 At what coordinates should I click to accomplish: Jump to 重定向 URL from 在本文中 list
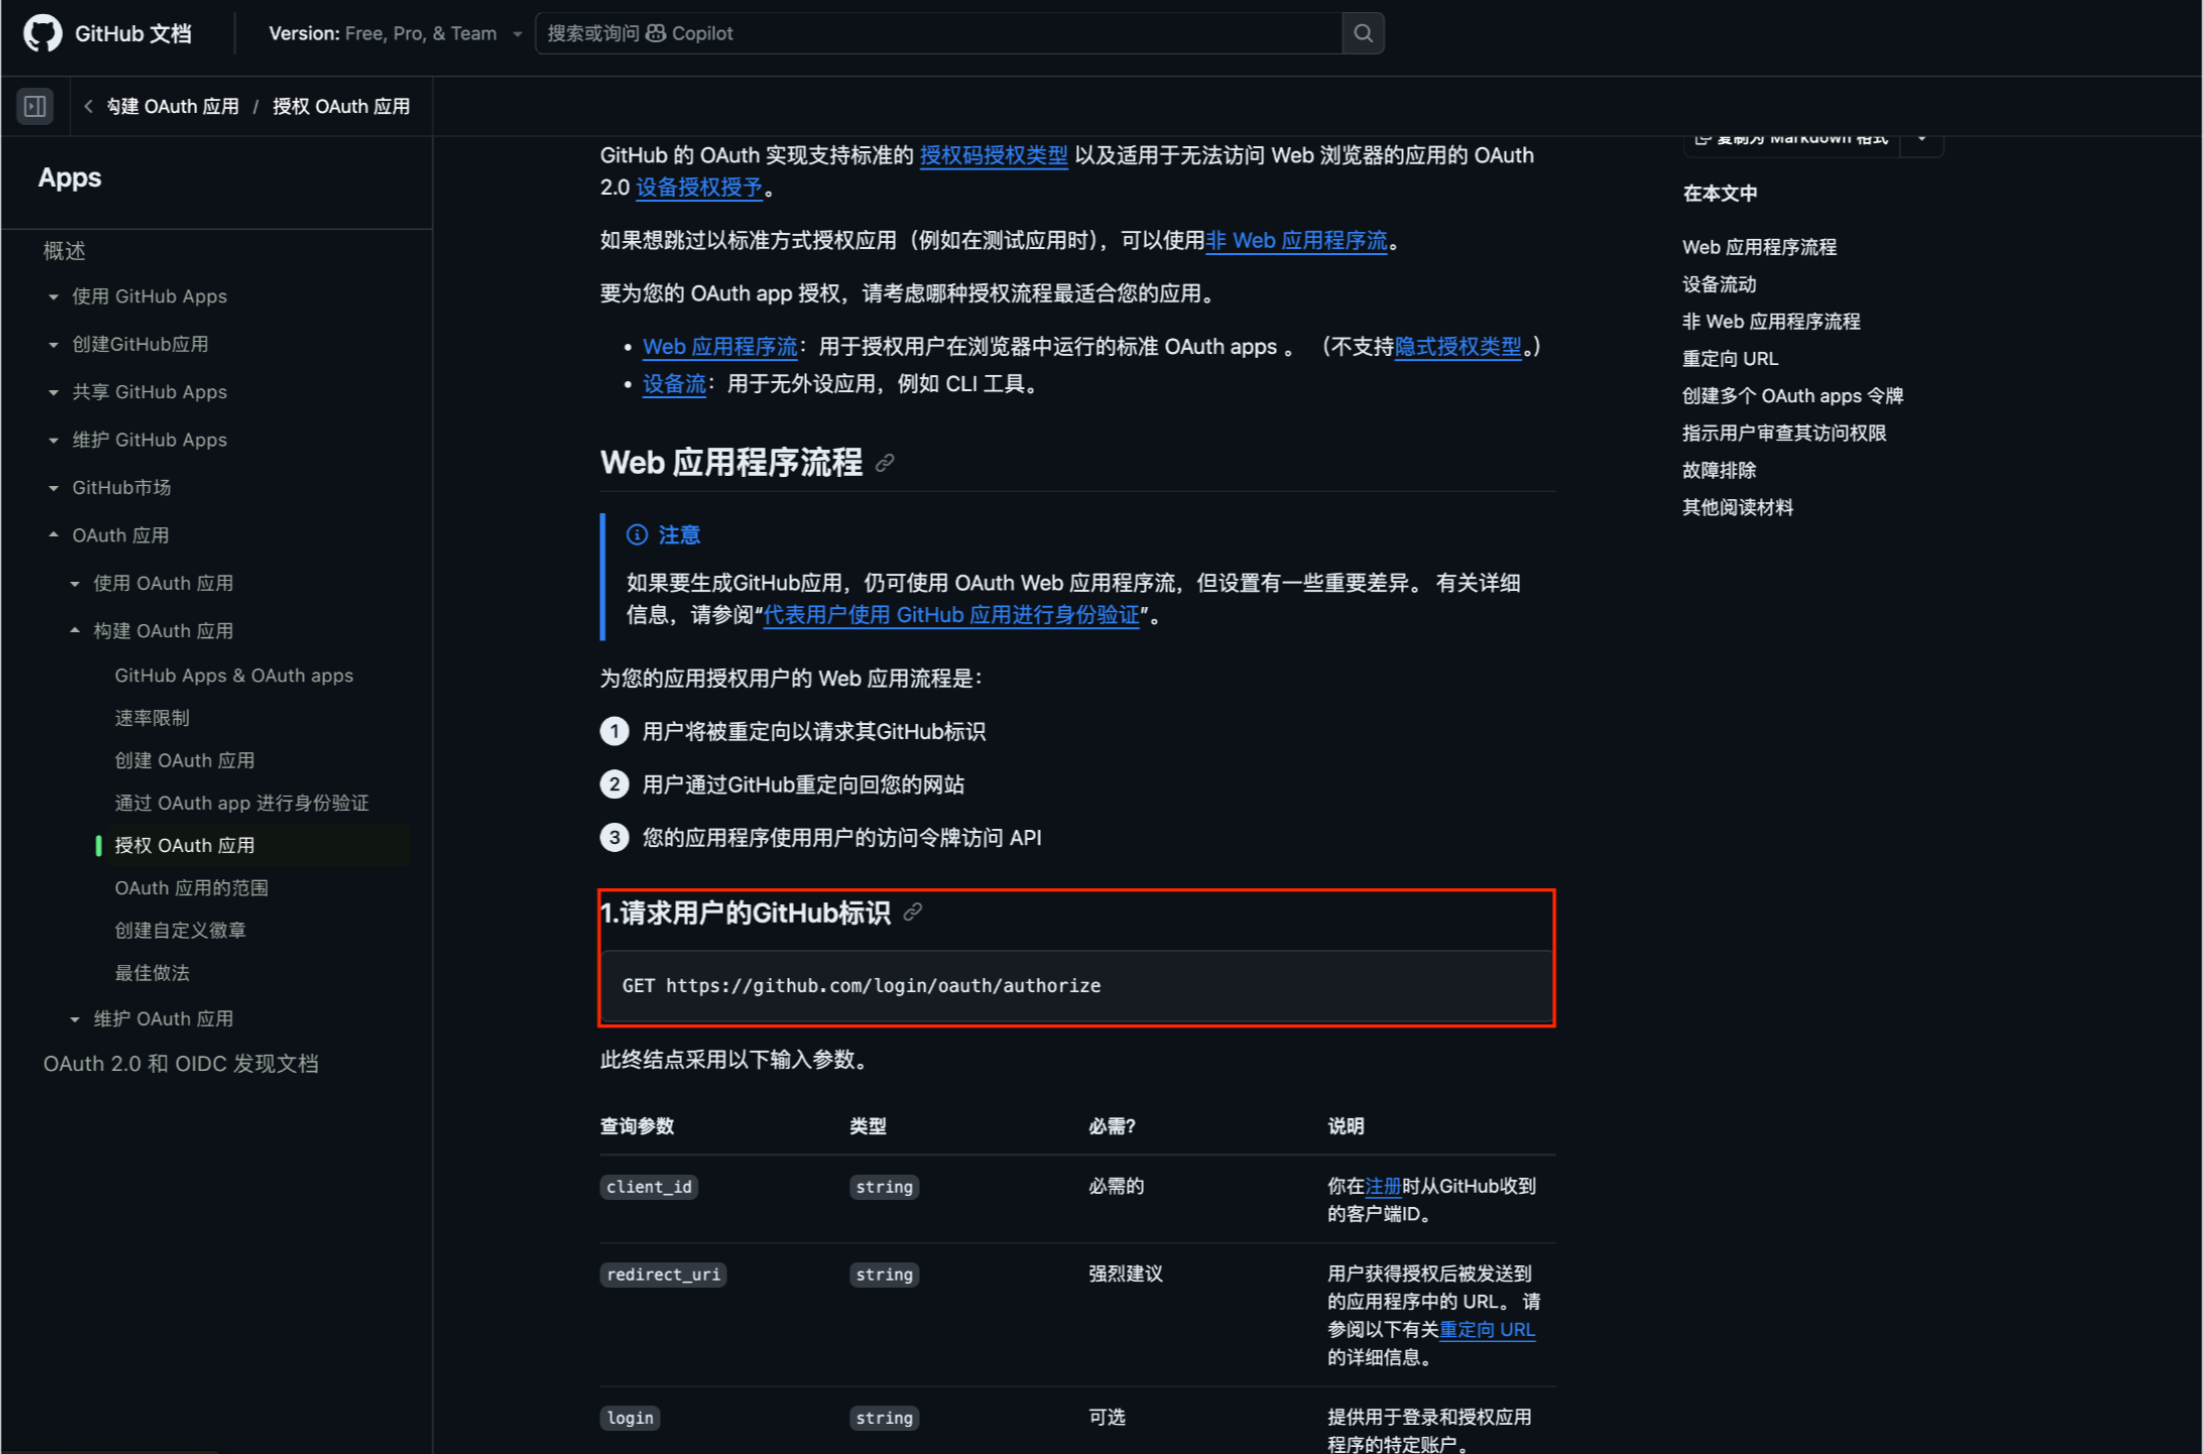(1730, 358)
